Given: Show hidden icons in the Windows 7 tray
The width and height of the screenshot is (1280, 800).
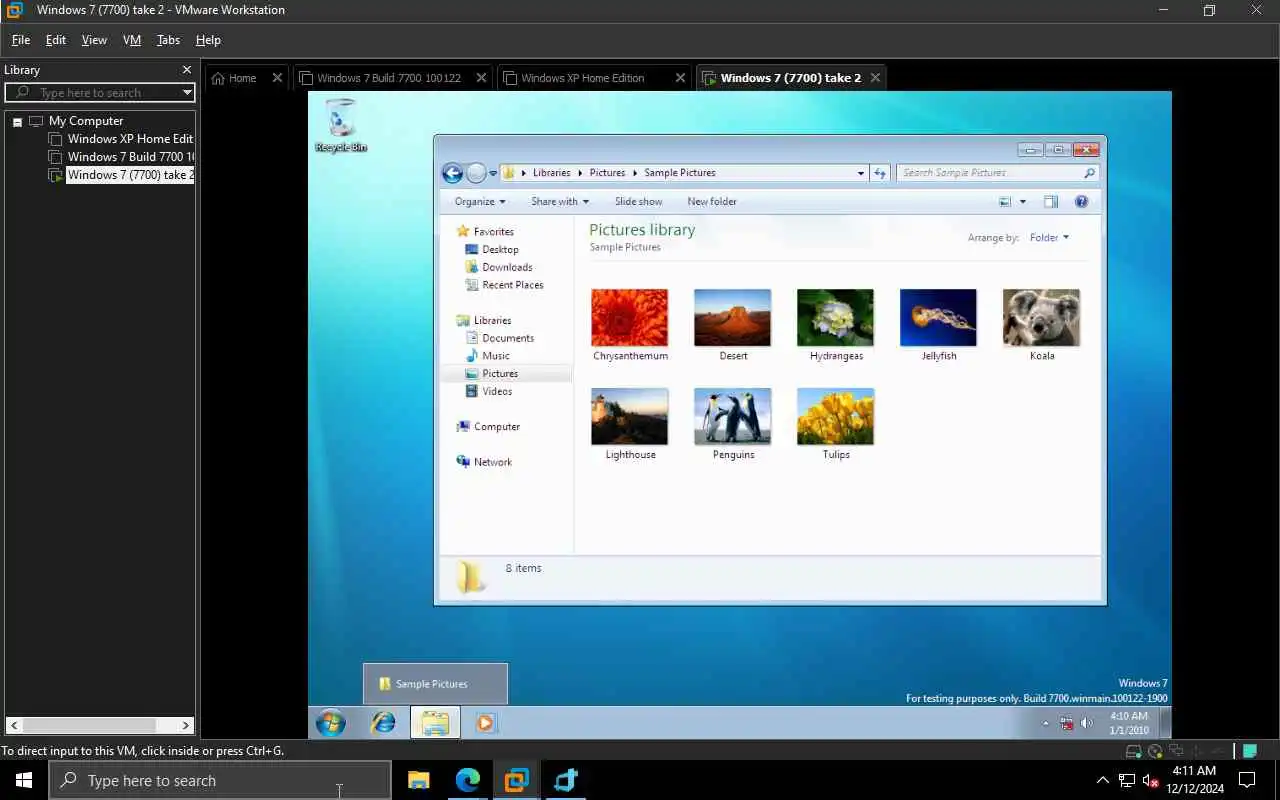Looking at the screenshot, I should coord(1046,723).
